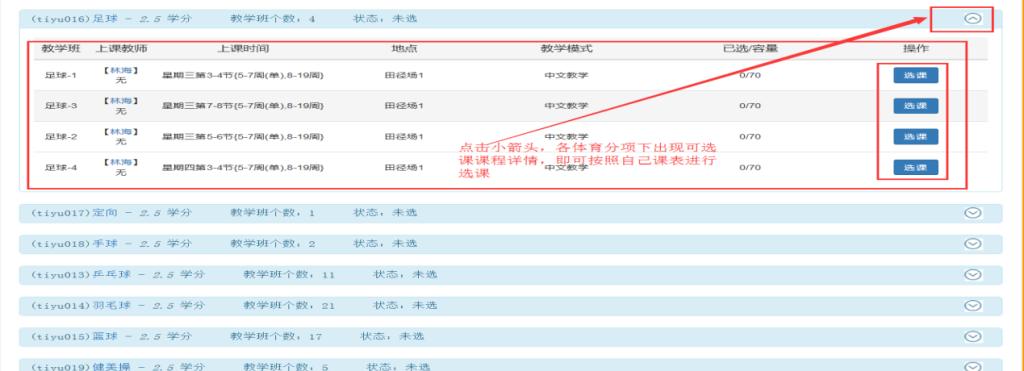Open teacher link 林海 in 足球-3 row
Image resolution: width=1024 pixels, height=371 pixels.
[121, 101]
